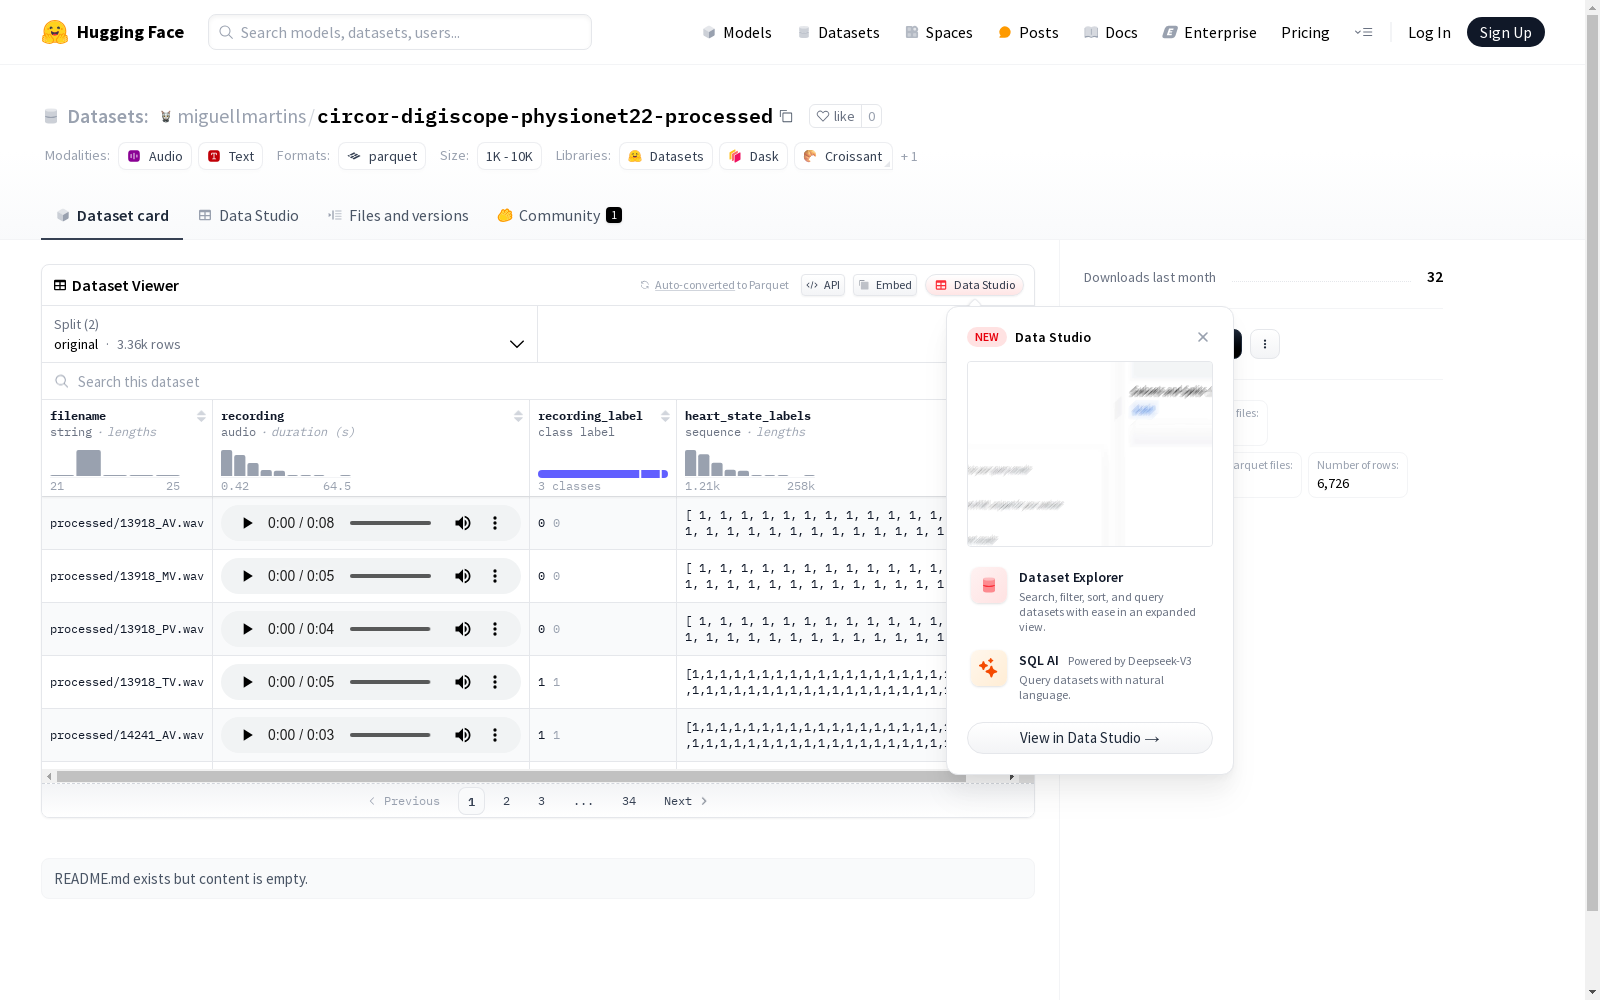Click the Sign Up button
The image size is (1600, 1000).
(1505, 32)
